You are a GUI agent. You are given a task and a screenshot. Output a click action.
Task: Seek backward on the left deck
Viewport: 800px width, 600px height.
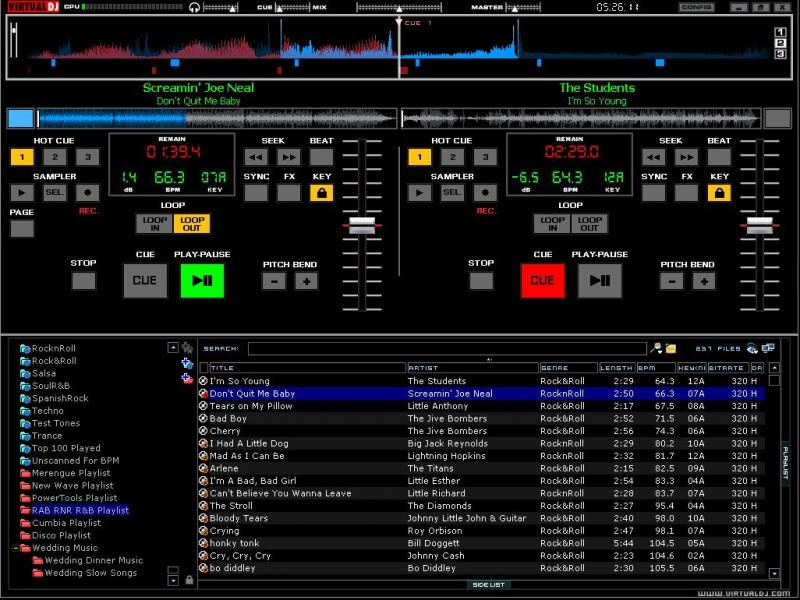tap(256, 157)
